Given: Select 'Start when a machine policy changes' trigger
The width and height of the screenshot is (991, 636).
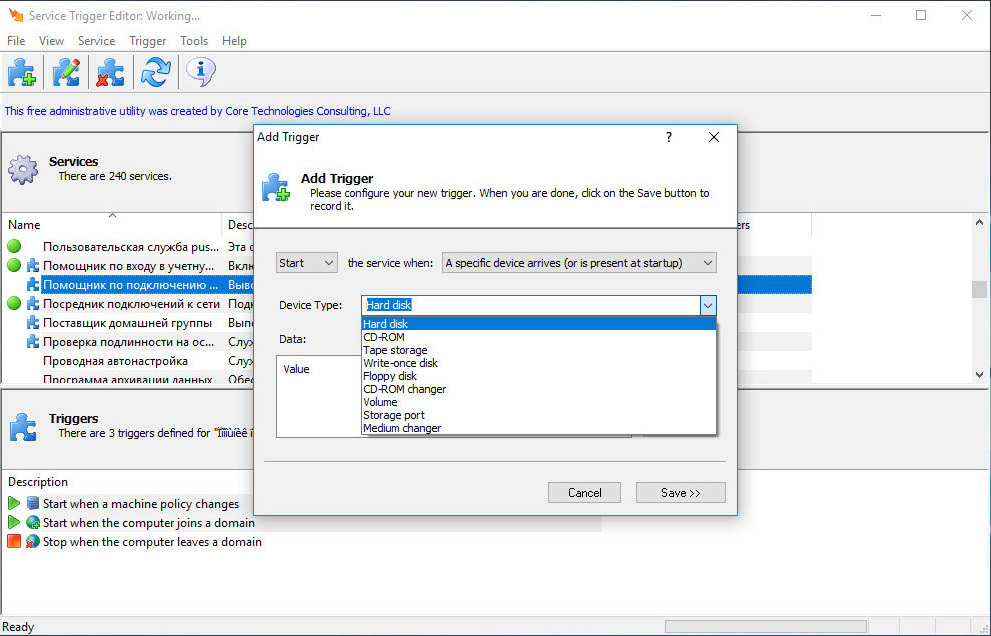Looking at the screenshot, I should click(140, 504).
